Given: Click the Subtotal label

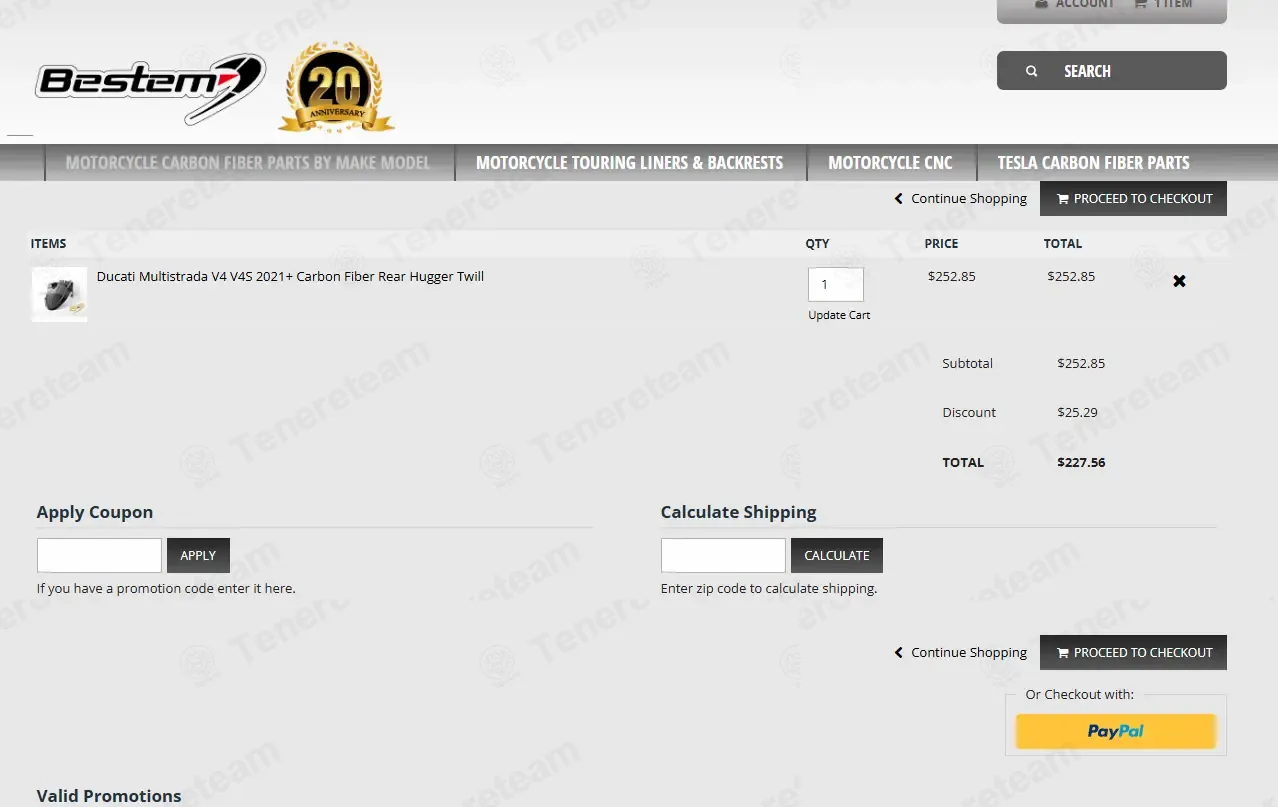Looking at the screenshot, I should pyautogui.click(x=967, y=363).
